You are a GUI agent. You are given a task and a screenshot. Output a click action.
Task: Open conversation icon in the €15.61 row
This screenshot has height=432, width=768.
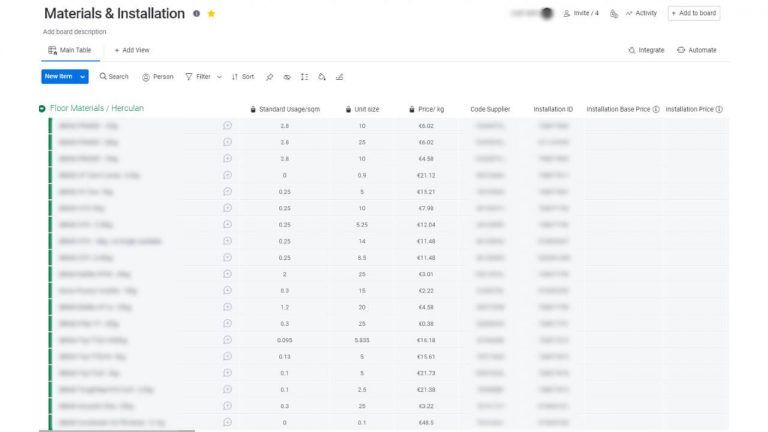pyautogui.click(x=227, y=356)
